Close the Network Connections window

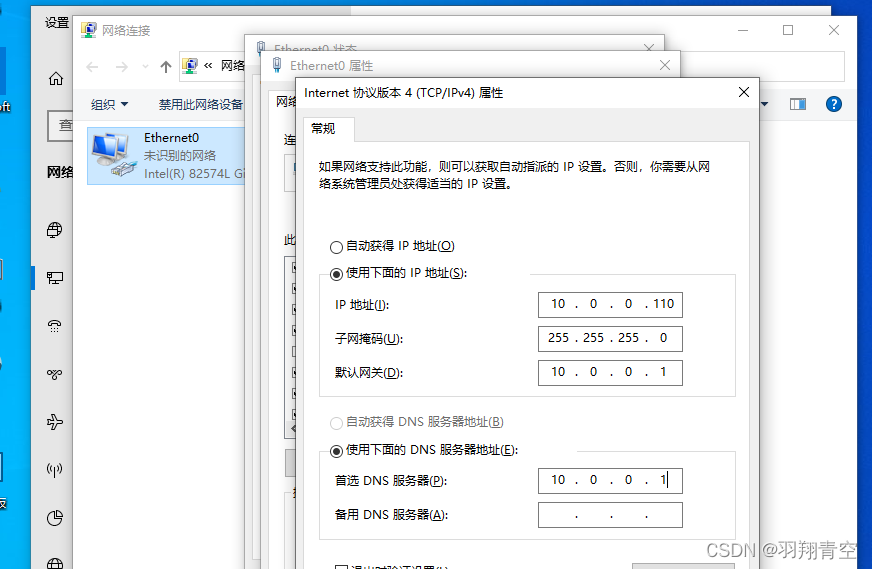pos(834,30)
